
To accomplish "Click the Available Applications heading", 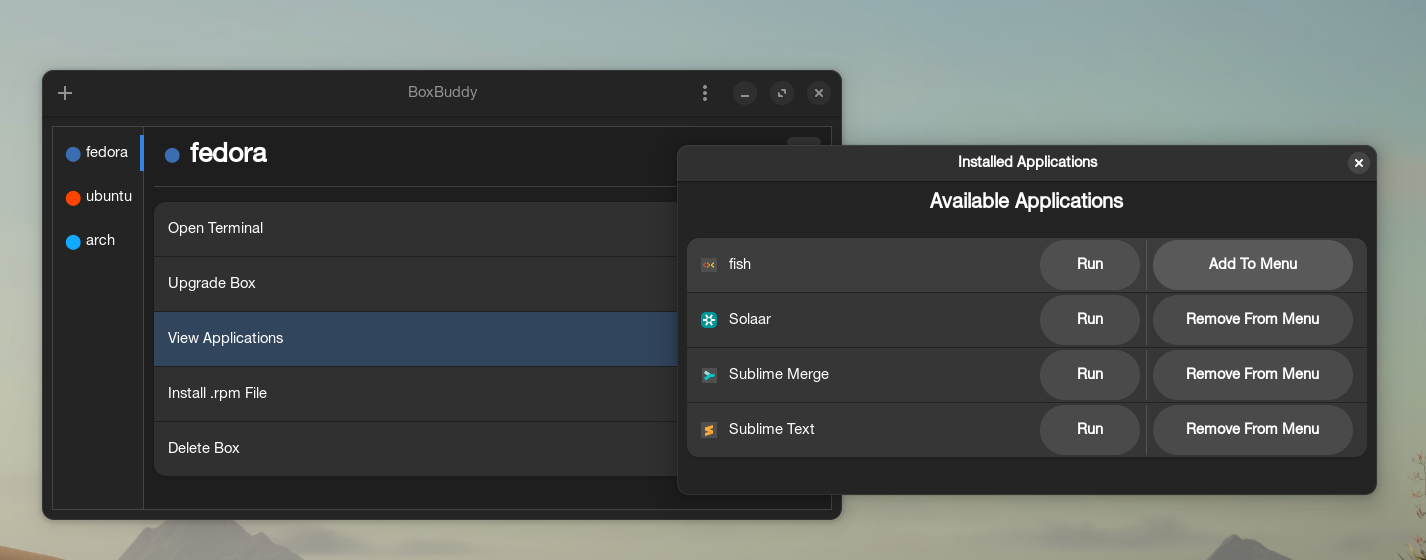I will [1027, 202].
